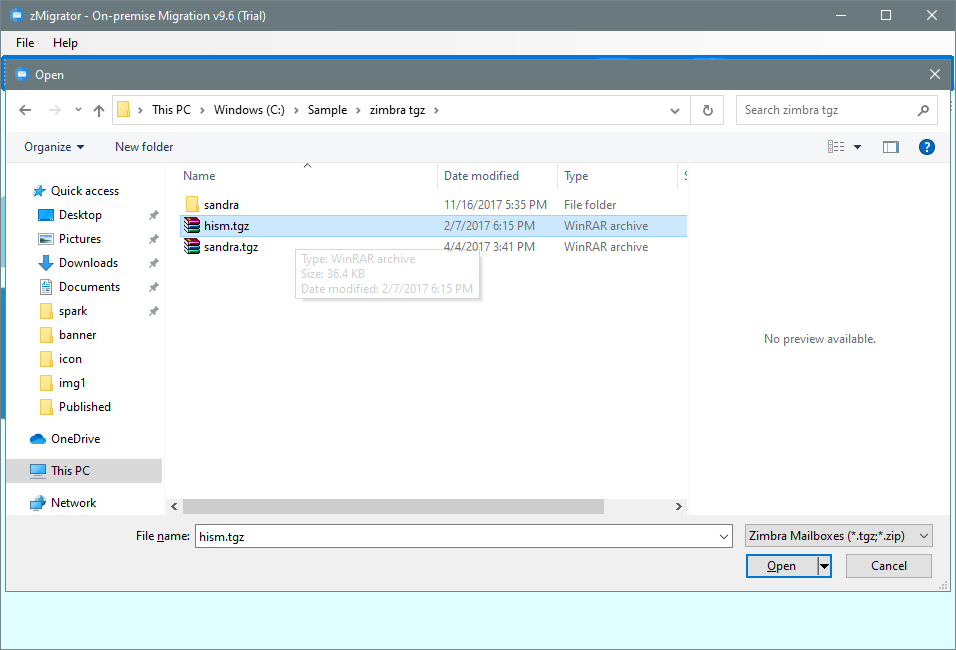
Task: Select sandra.tgz archive icon
Action: point(192,246)
